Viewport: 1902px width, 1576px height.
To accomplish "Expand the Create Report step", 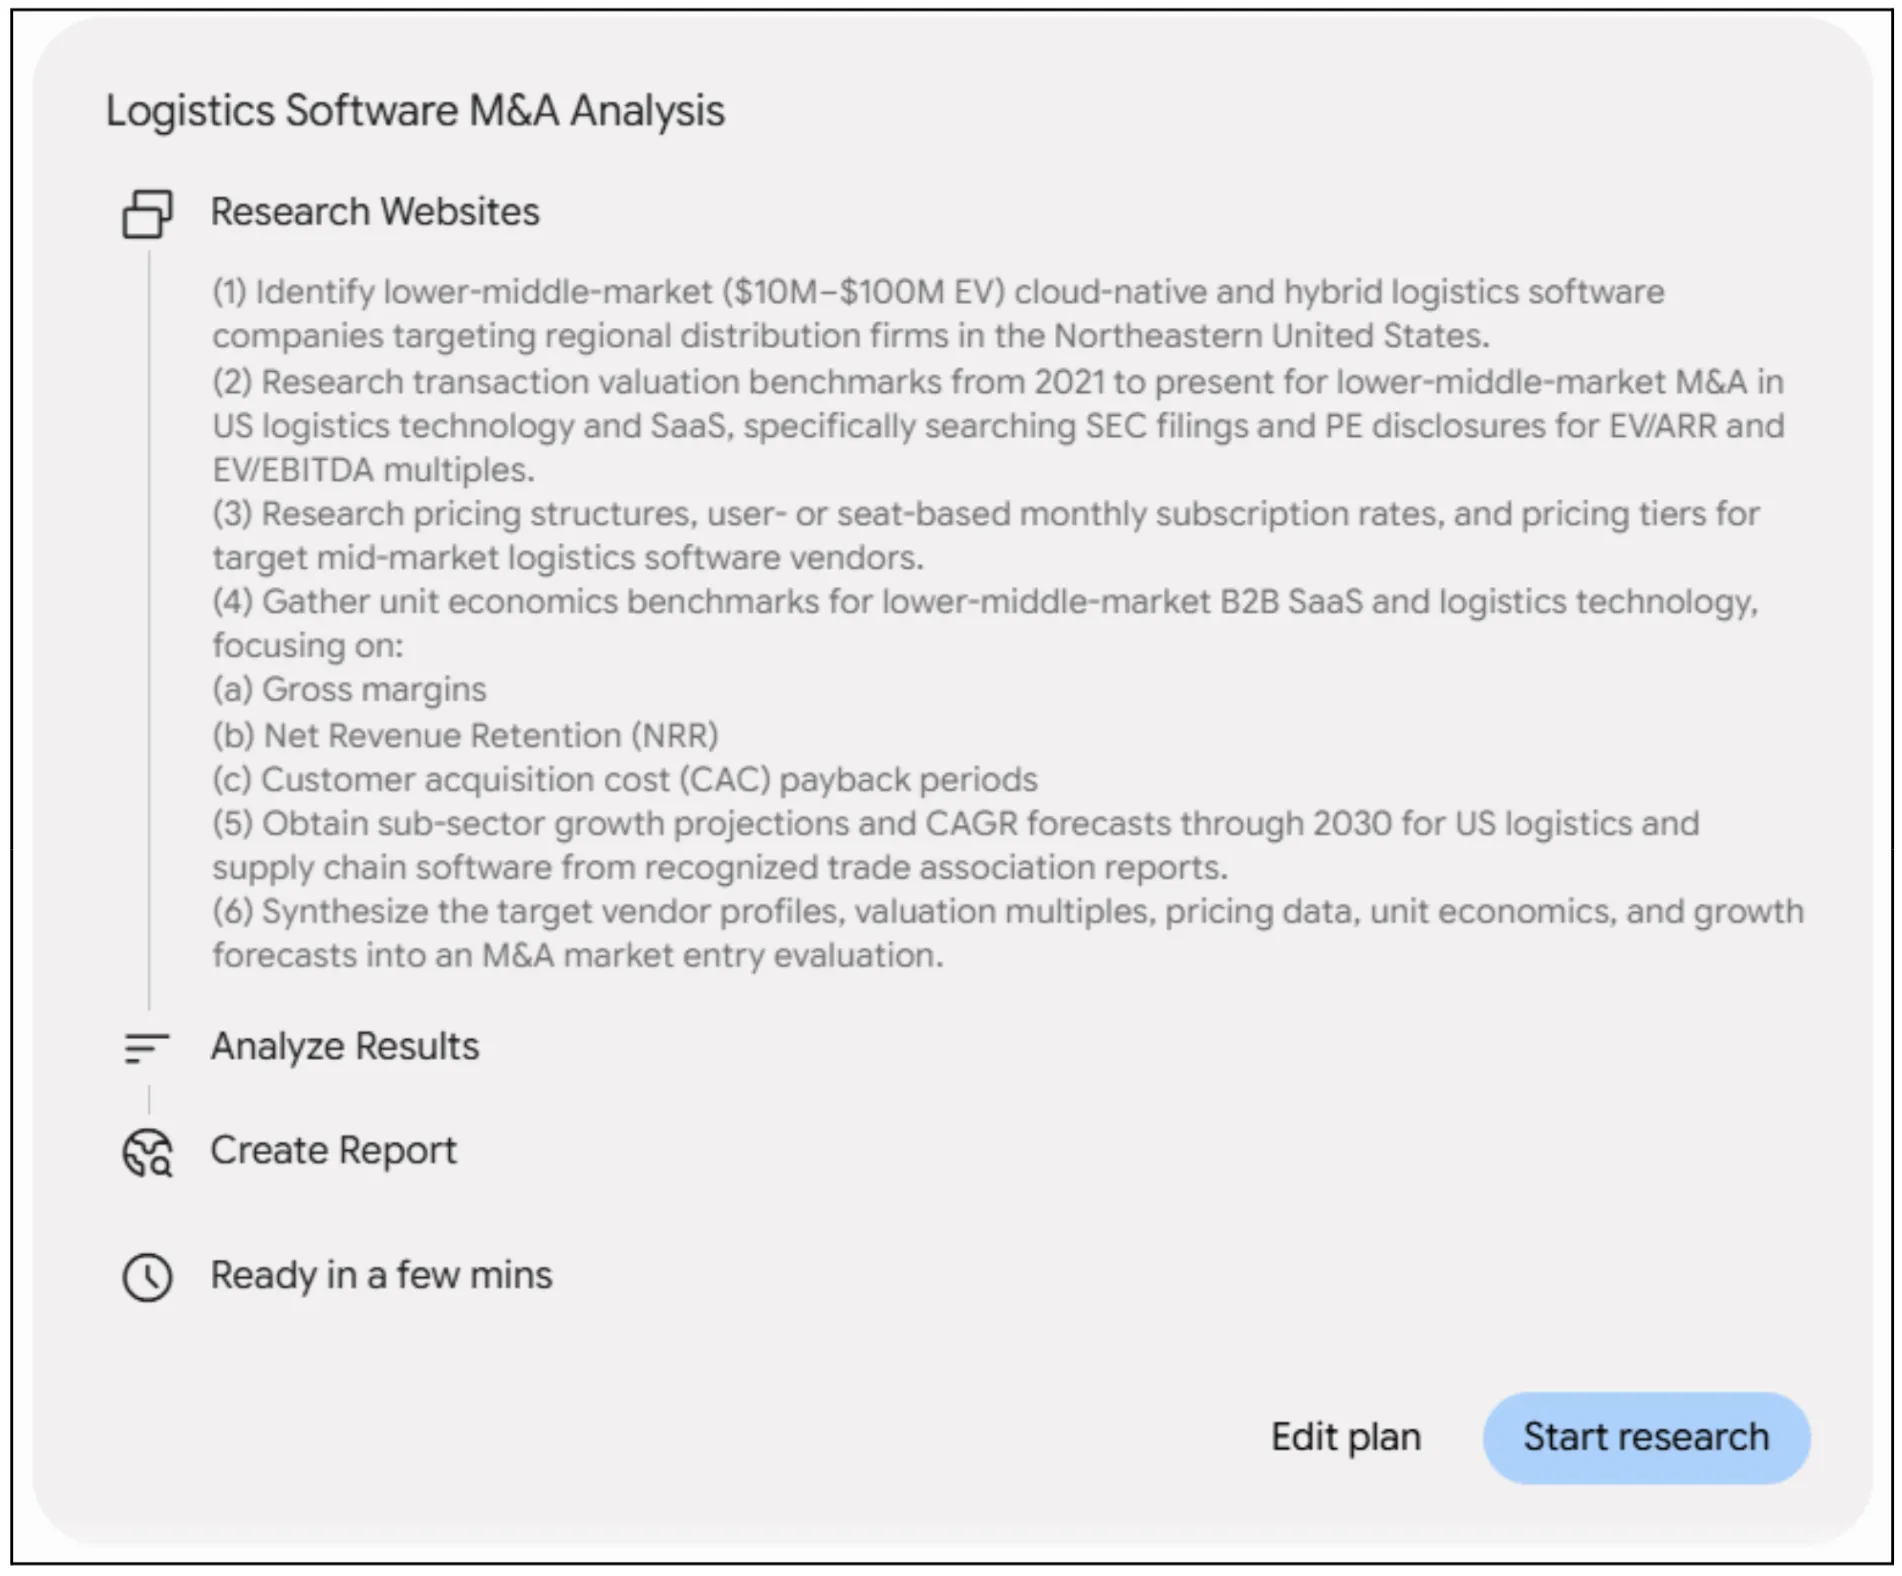I will coord(333,1150).
